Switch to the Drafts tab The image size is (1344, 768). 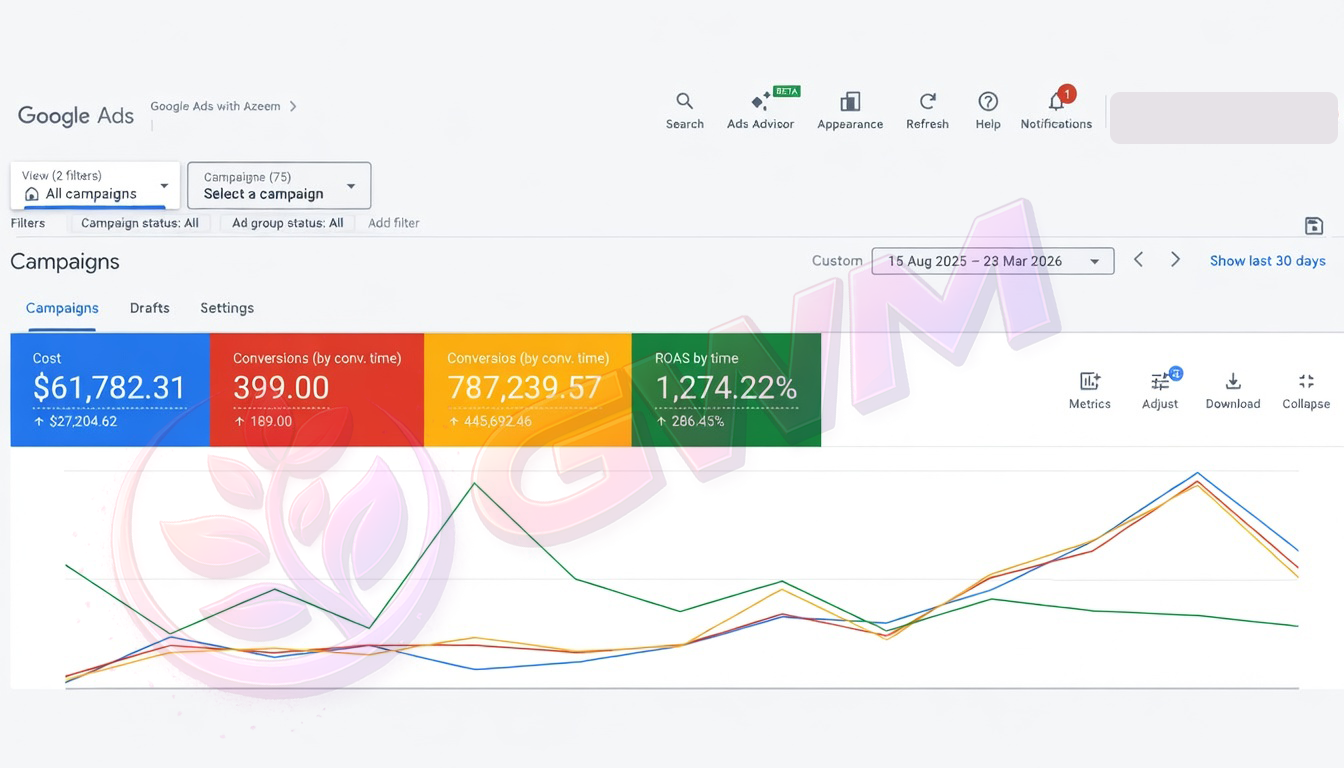[149, 308]
